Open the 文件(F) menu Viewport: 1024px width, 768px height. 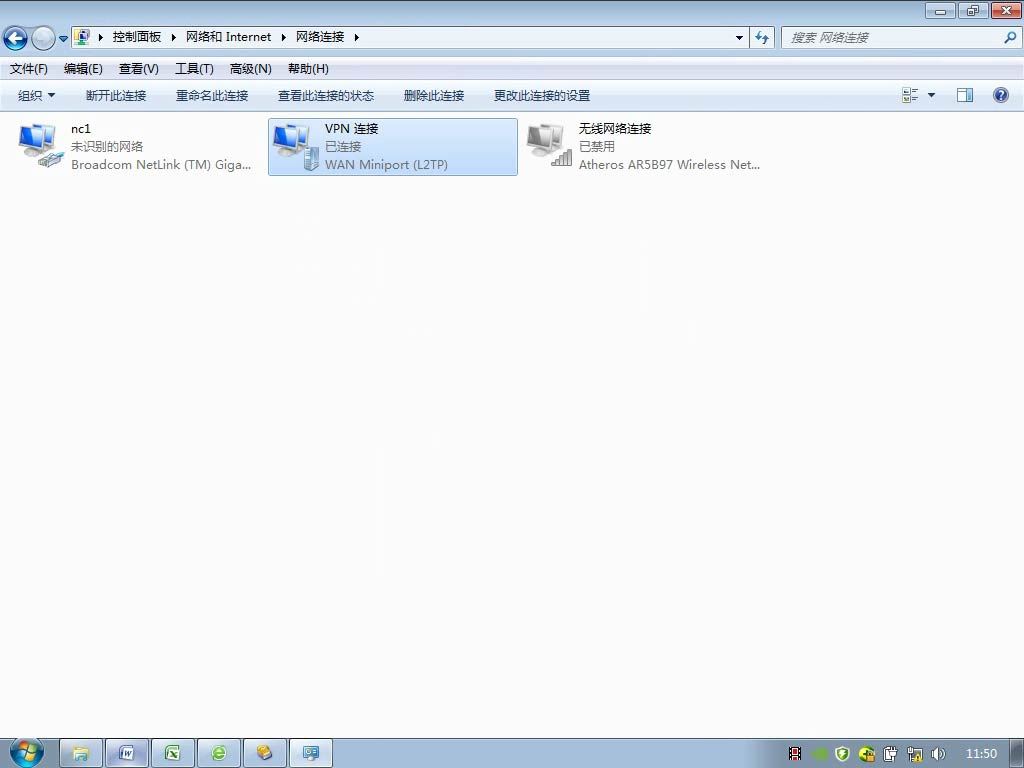(29, 69)
